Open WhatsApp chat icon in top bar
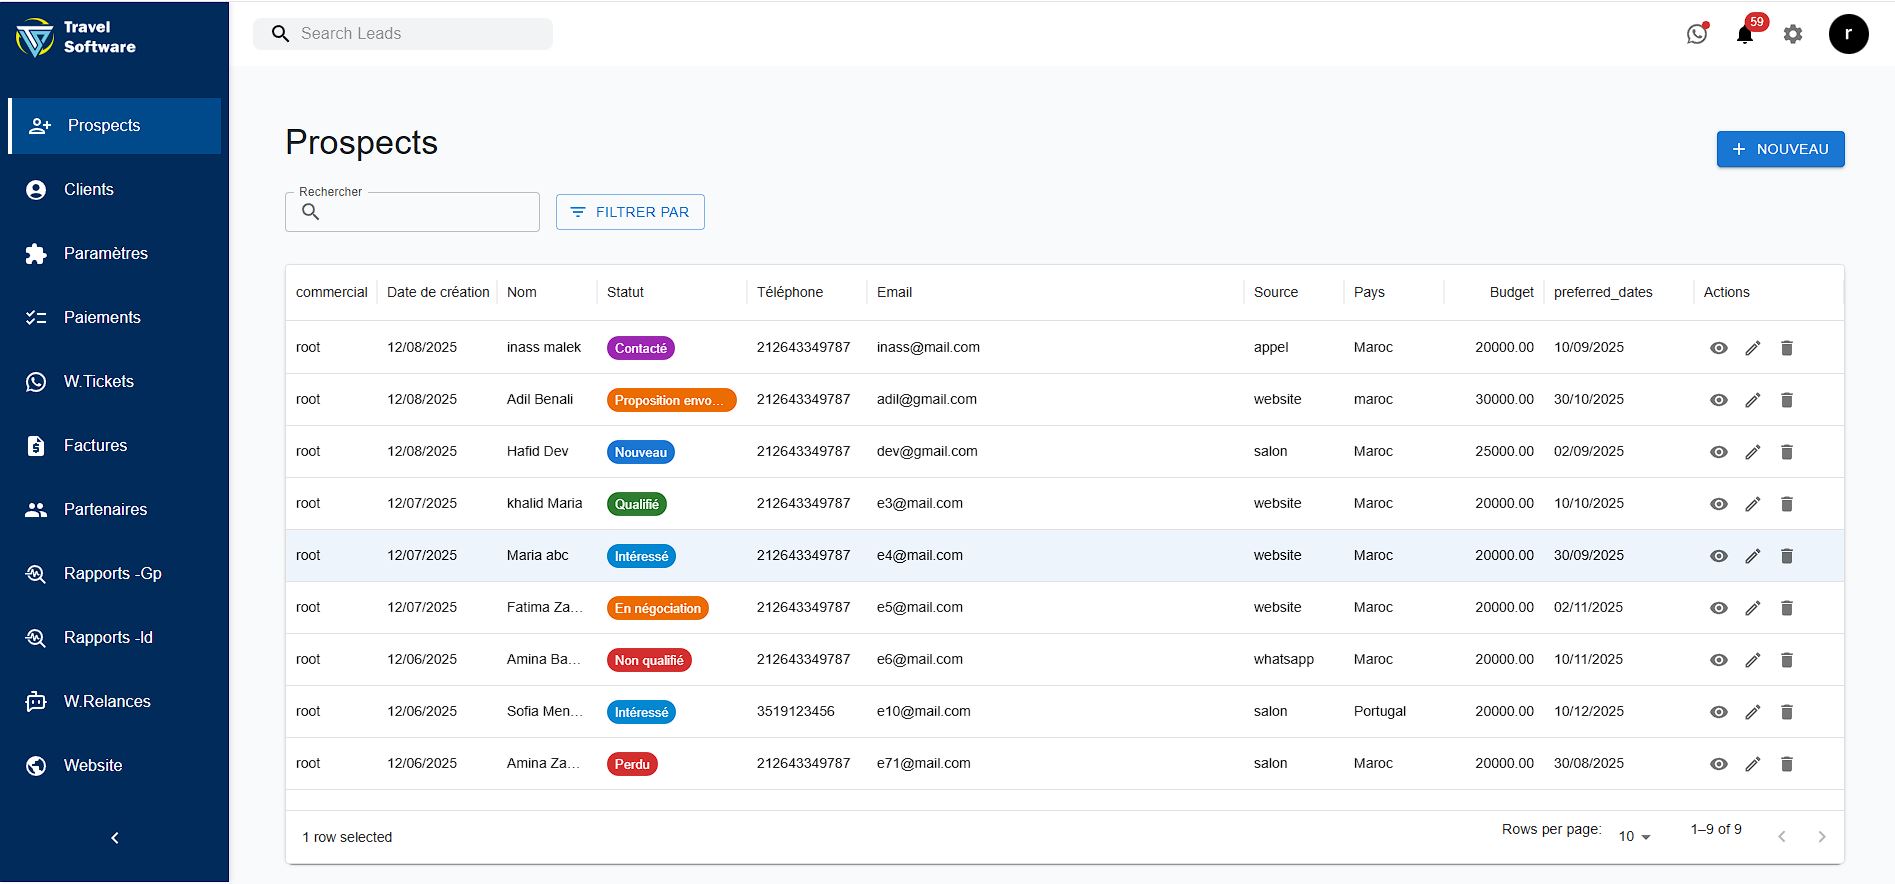Screen dimensions: 1895x884 pos(1697,34)
